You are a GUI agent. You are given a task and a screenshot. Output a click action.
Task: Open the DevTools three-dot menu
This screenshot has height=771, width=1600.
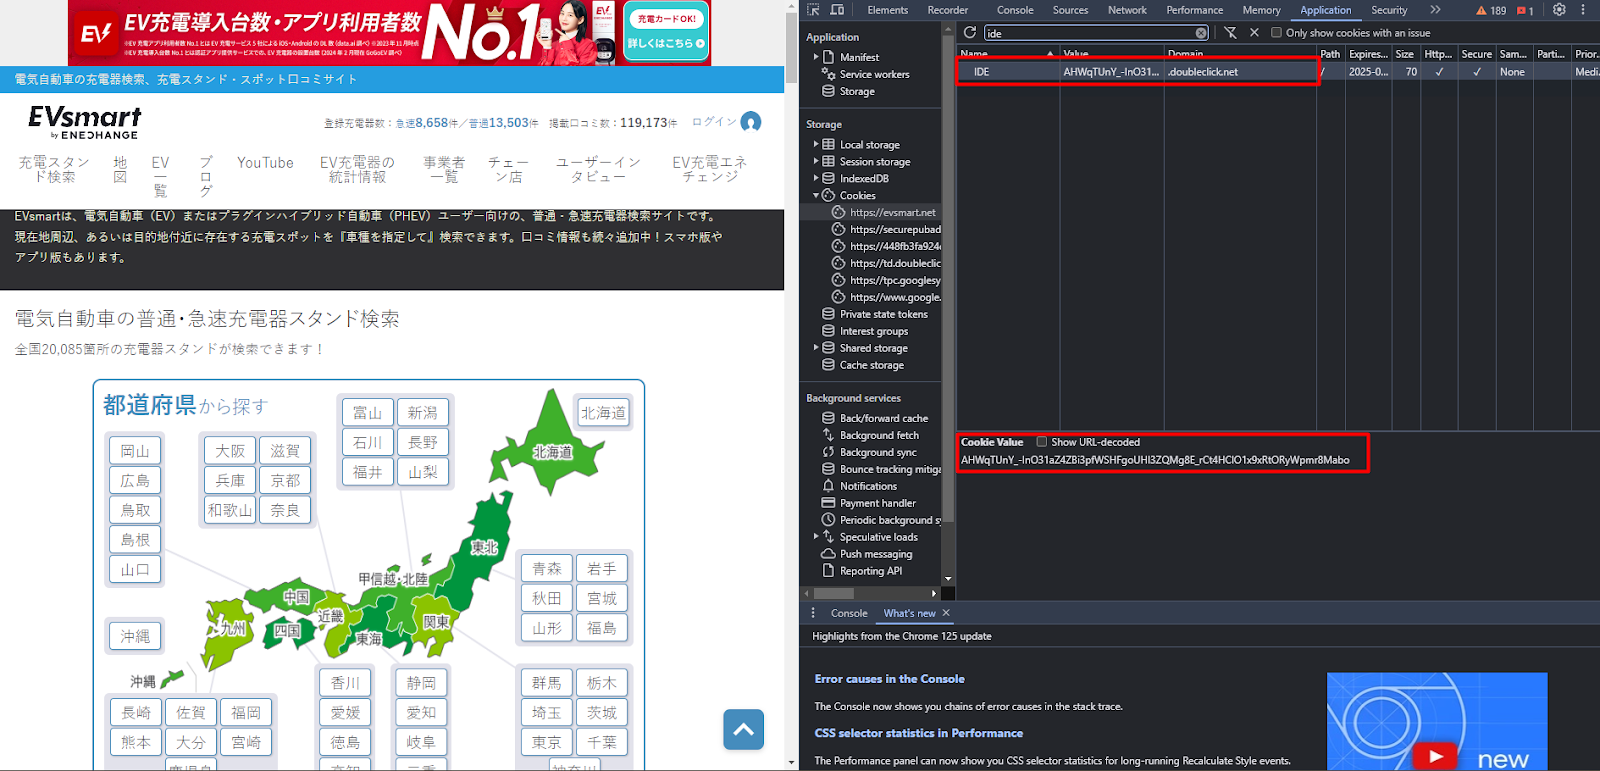[x=1583, y=10]
